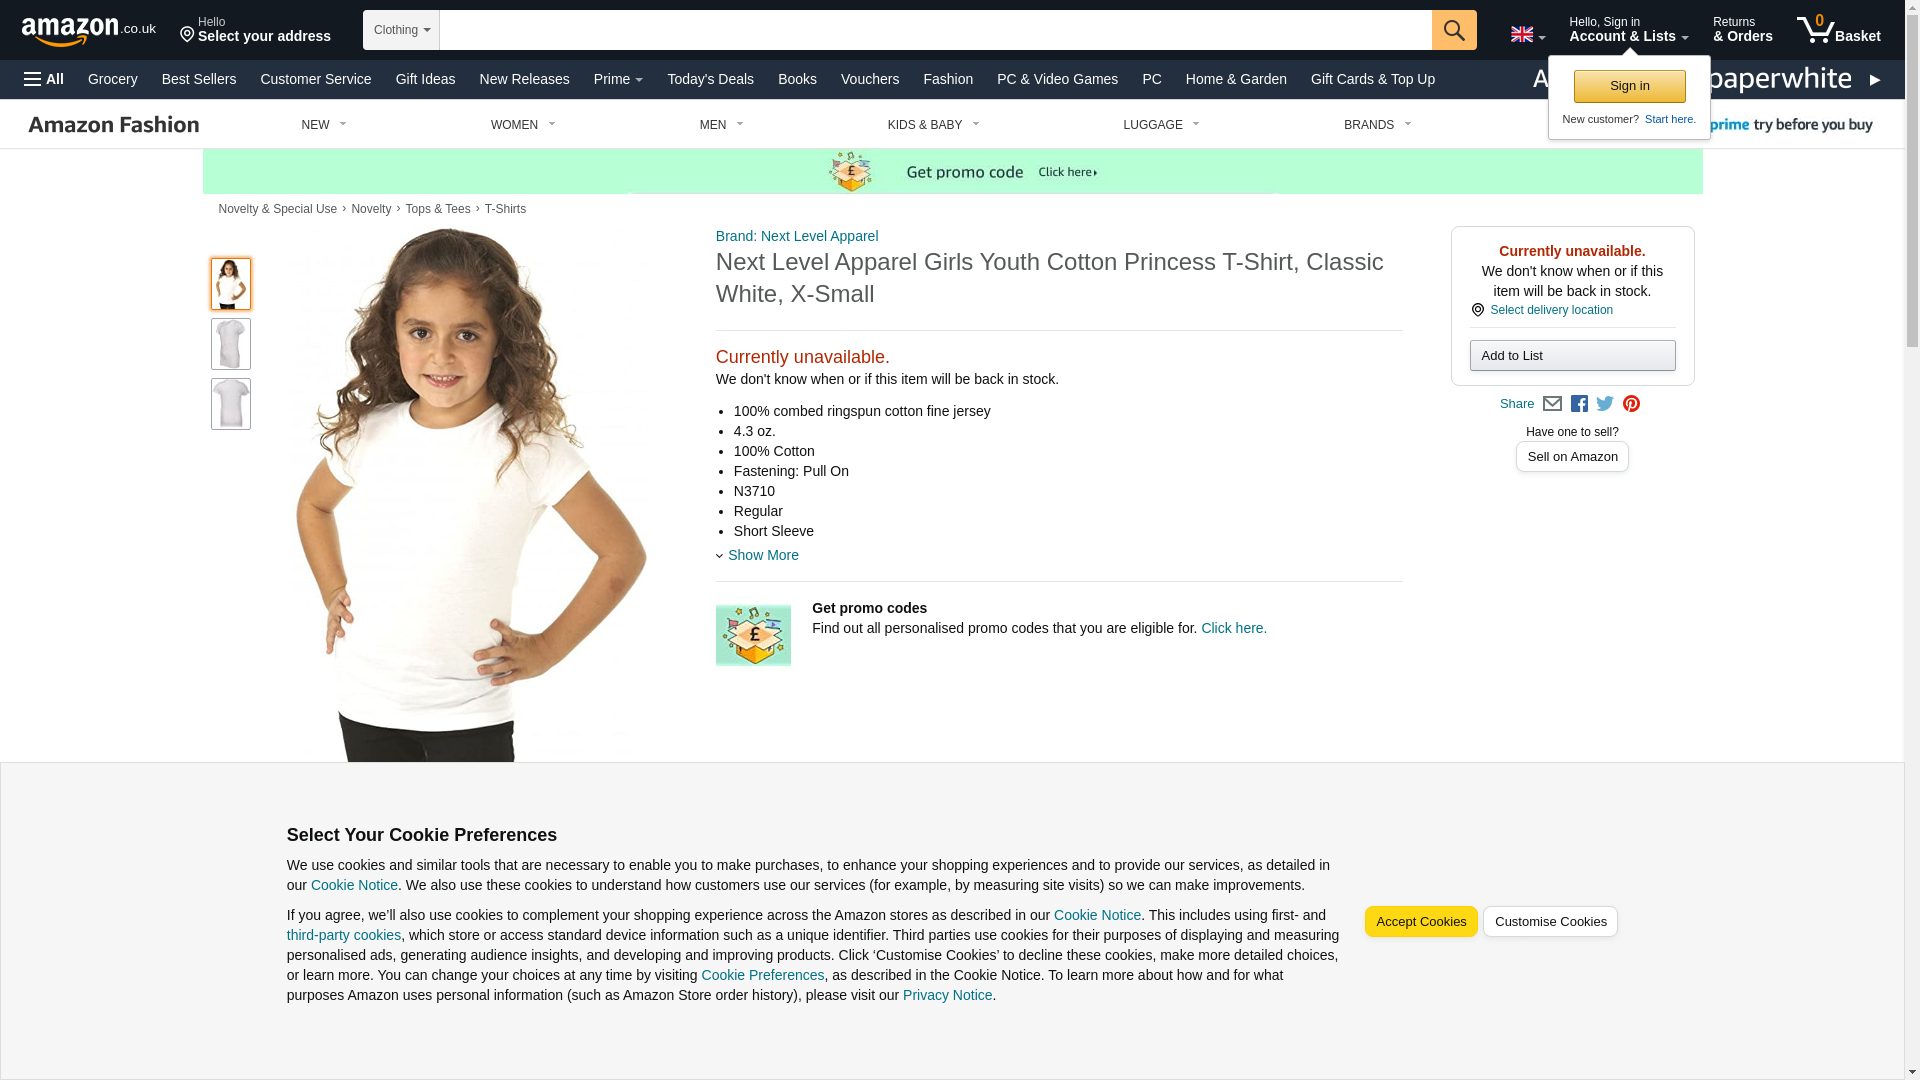Open the Clothing search category dropdown

point(401,30)
